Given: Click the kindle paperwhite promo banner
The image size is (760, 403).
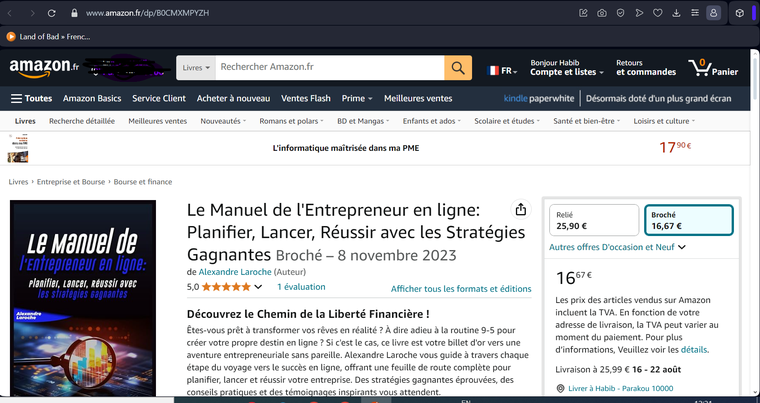Looking at the screenshot, I should click(x=618, y=98).
